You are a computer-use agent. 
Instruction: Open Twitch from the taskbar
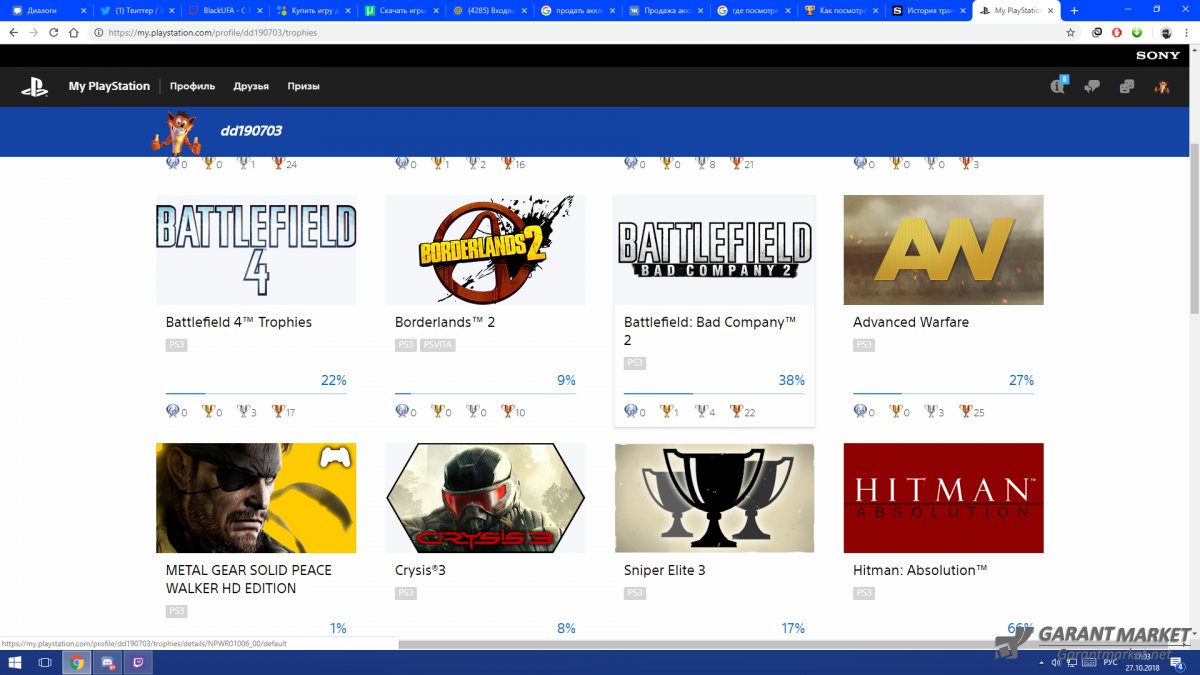(x=137, y=662)
